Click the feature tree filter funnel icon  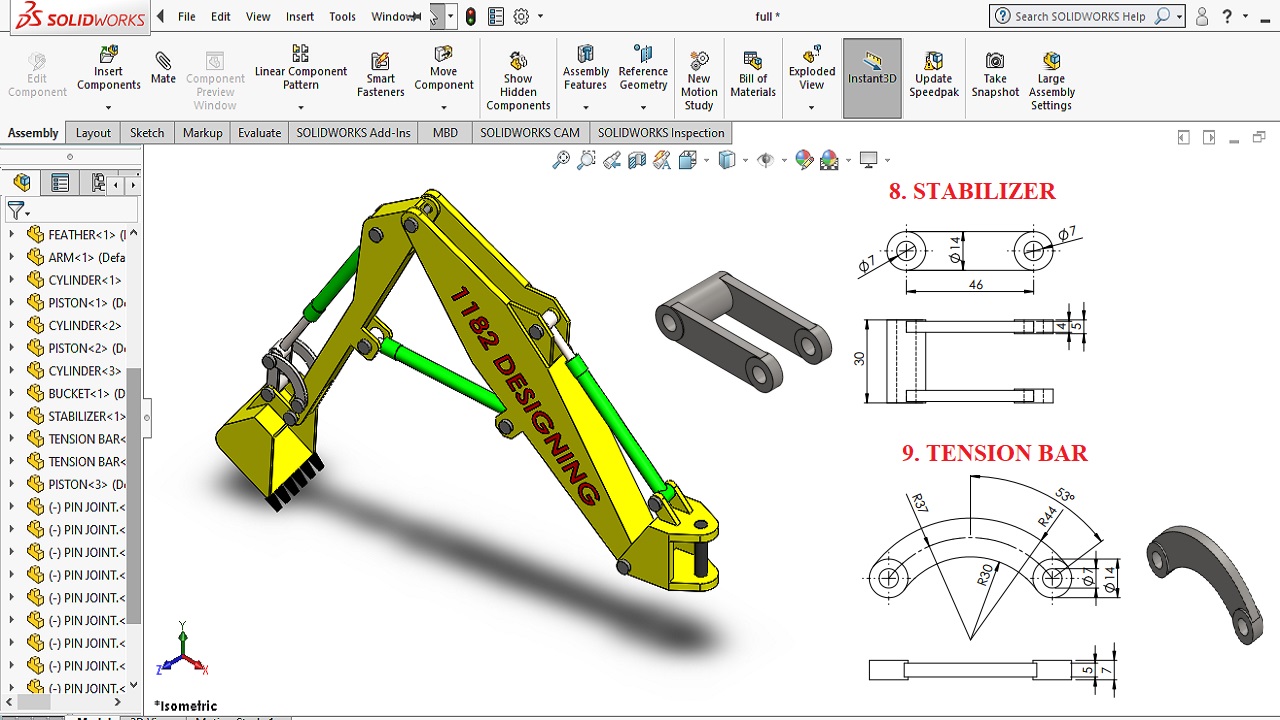pos(15,210)
